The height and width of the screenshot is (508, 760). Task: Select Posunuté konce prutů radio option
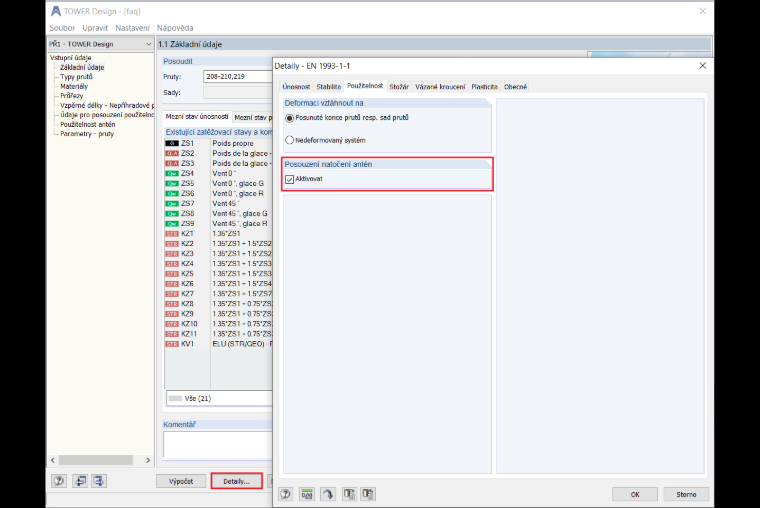pos(289,118)
